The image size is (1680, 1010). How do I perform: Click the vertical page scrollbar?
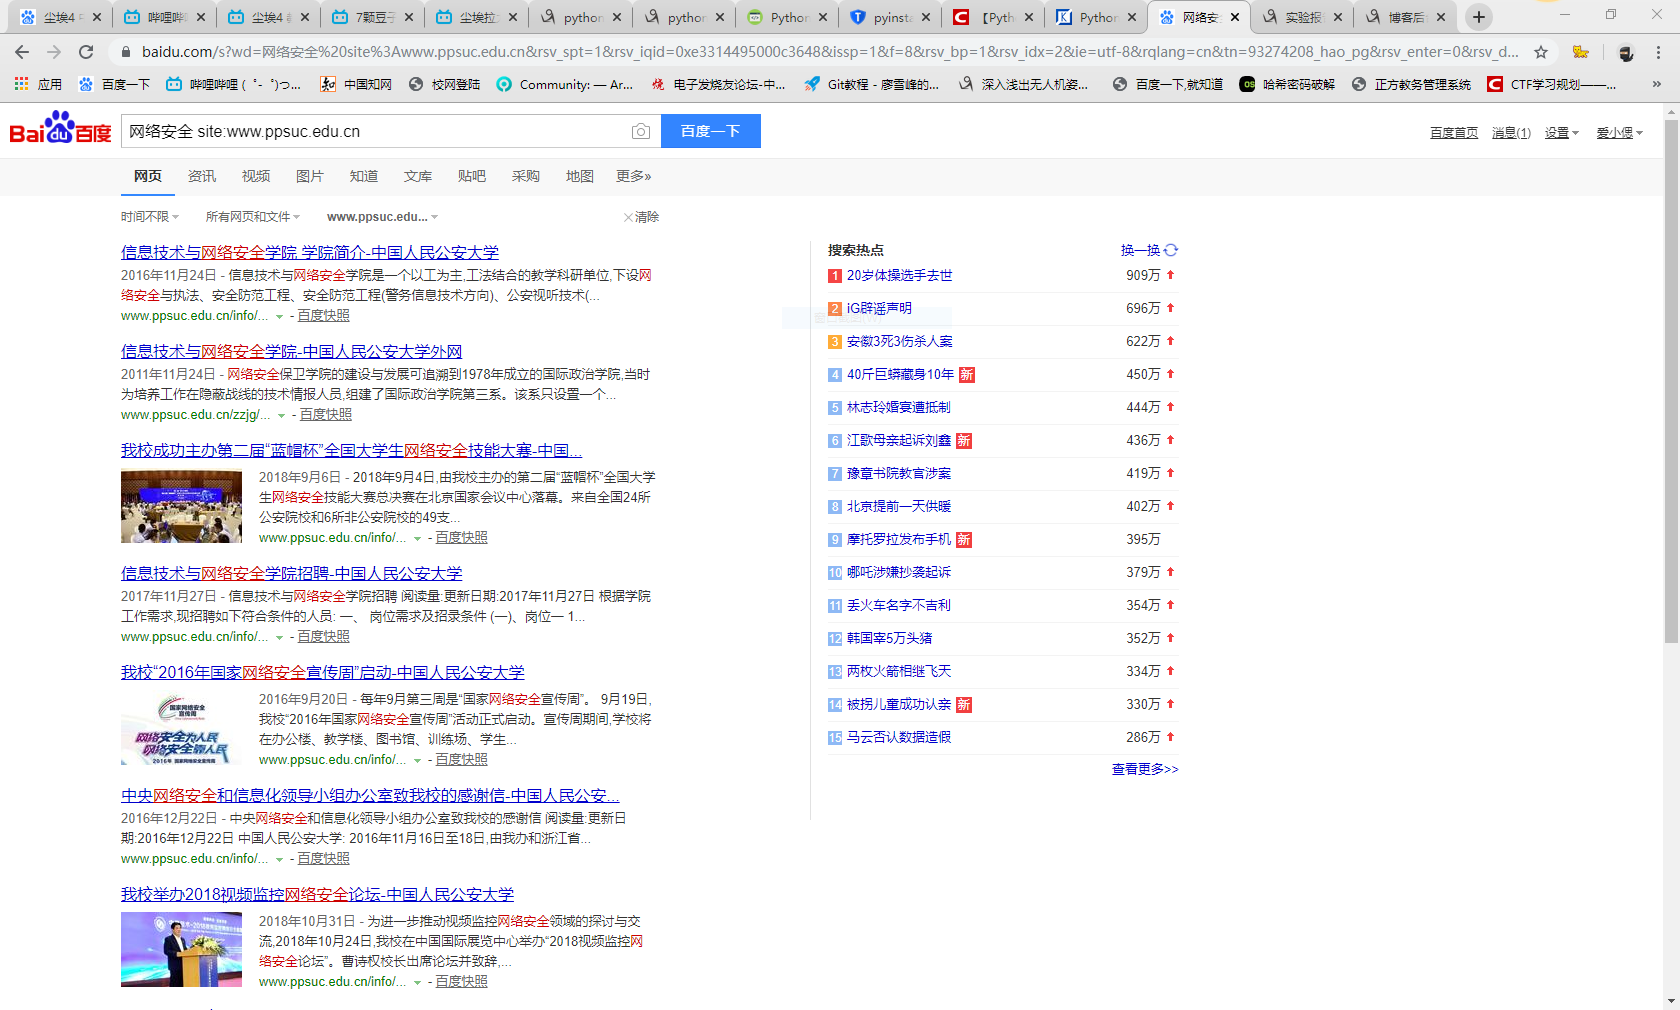point(1671,380)
